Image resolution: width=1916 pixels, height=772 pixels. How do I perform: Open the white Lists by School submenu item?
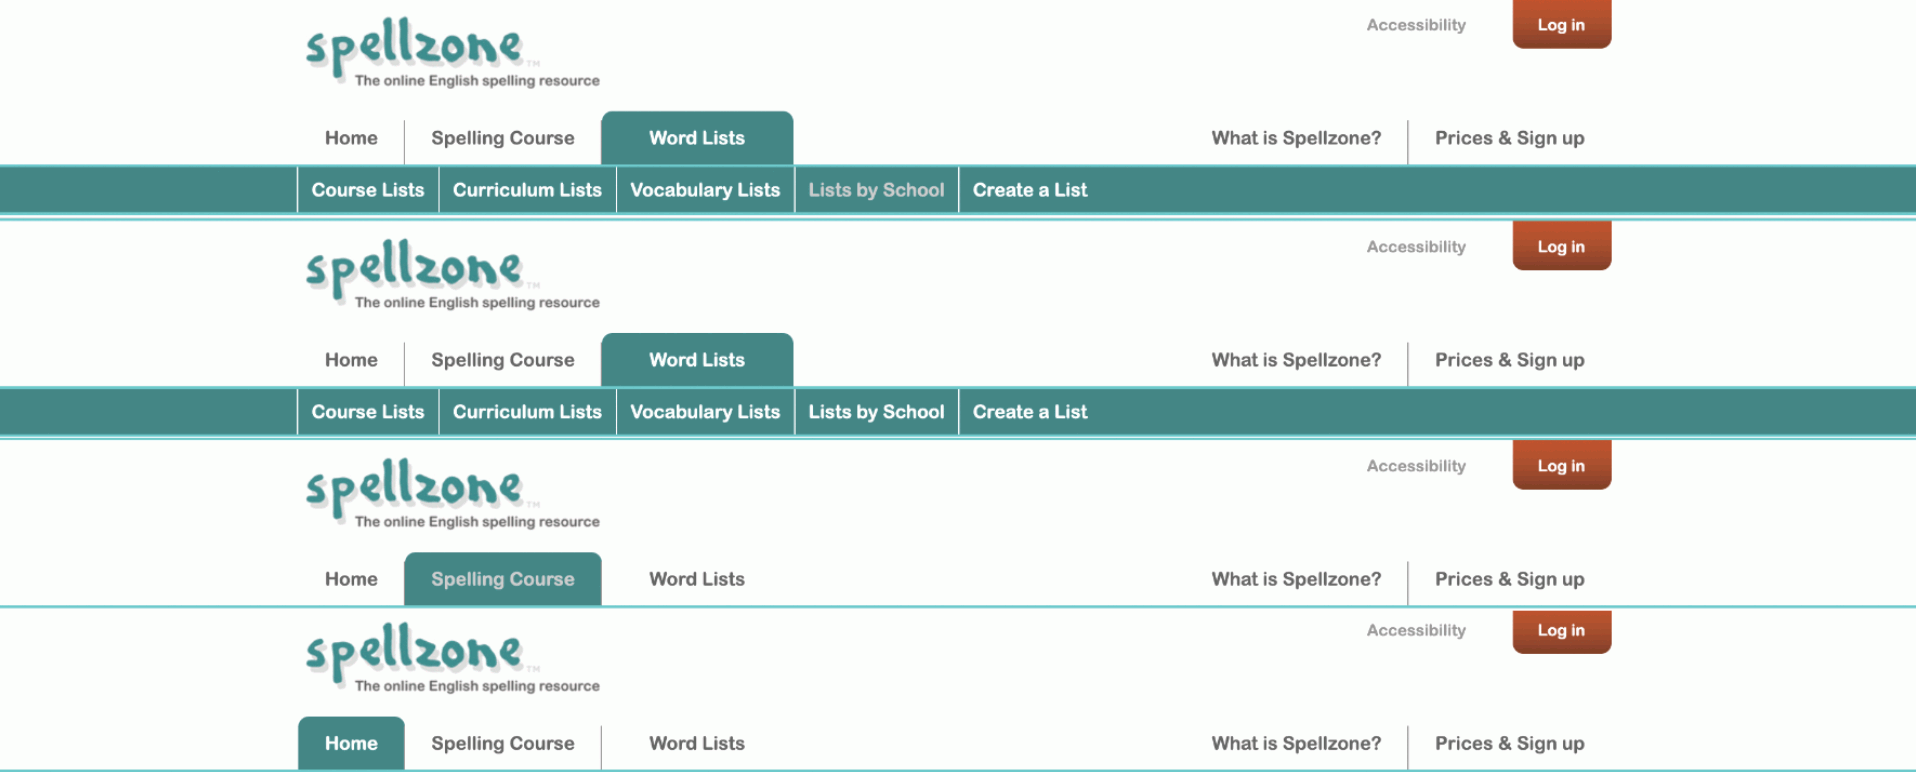(876, 412)
